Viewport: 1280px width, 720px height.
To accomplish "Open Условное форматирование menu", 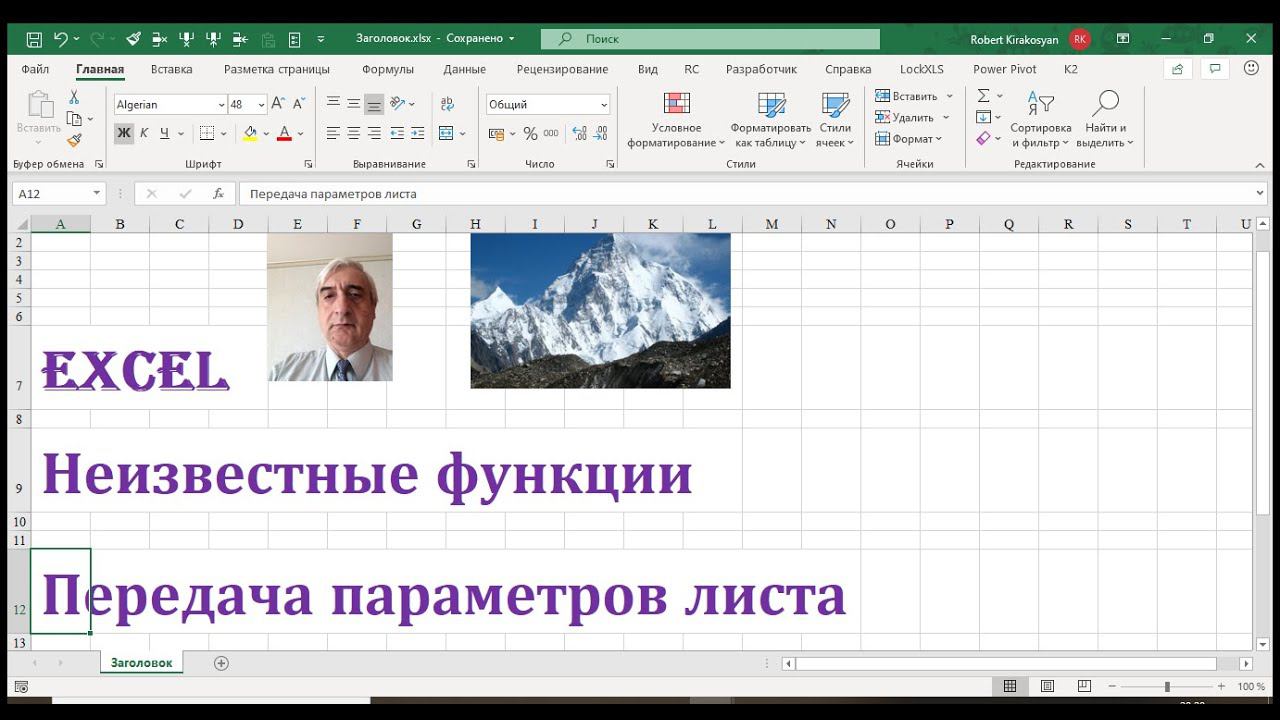I will coord(676,120).
